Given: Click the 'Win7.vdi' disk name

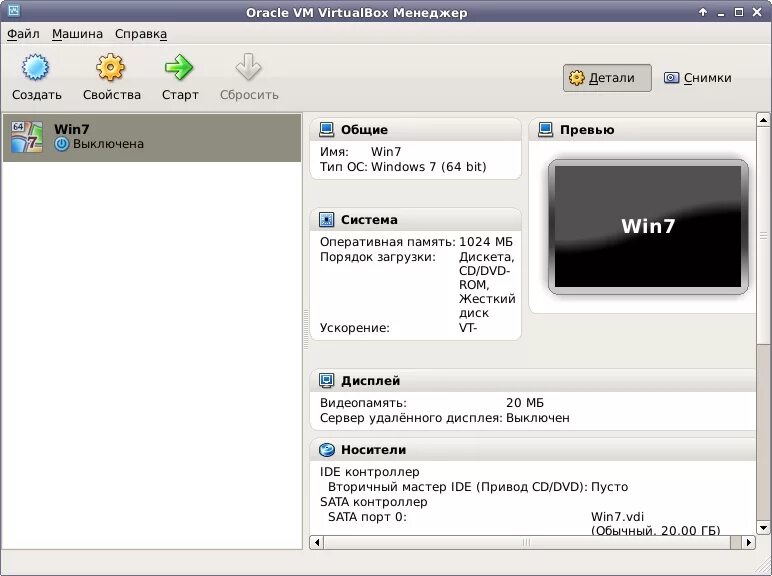Looking at the screenshot, I should pyautogui.click(x=617, y=516).
